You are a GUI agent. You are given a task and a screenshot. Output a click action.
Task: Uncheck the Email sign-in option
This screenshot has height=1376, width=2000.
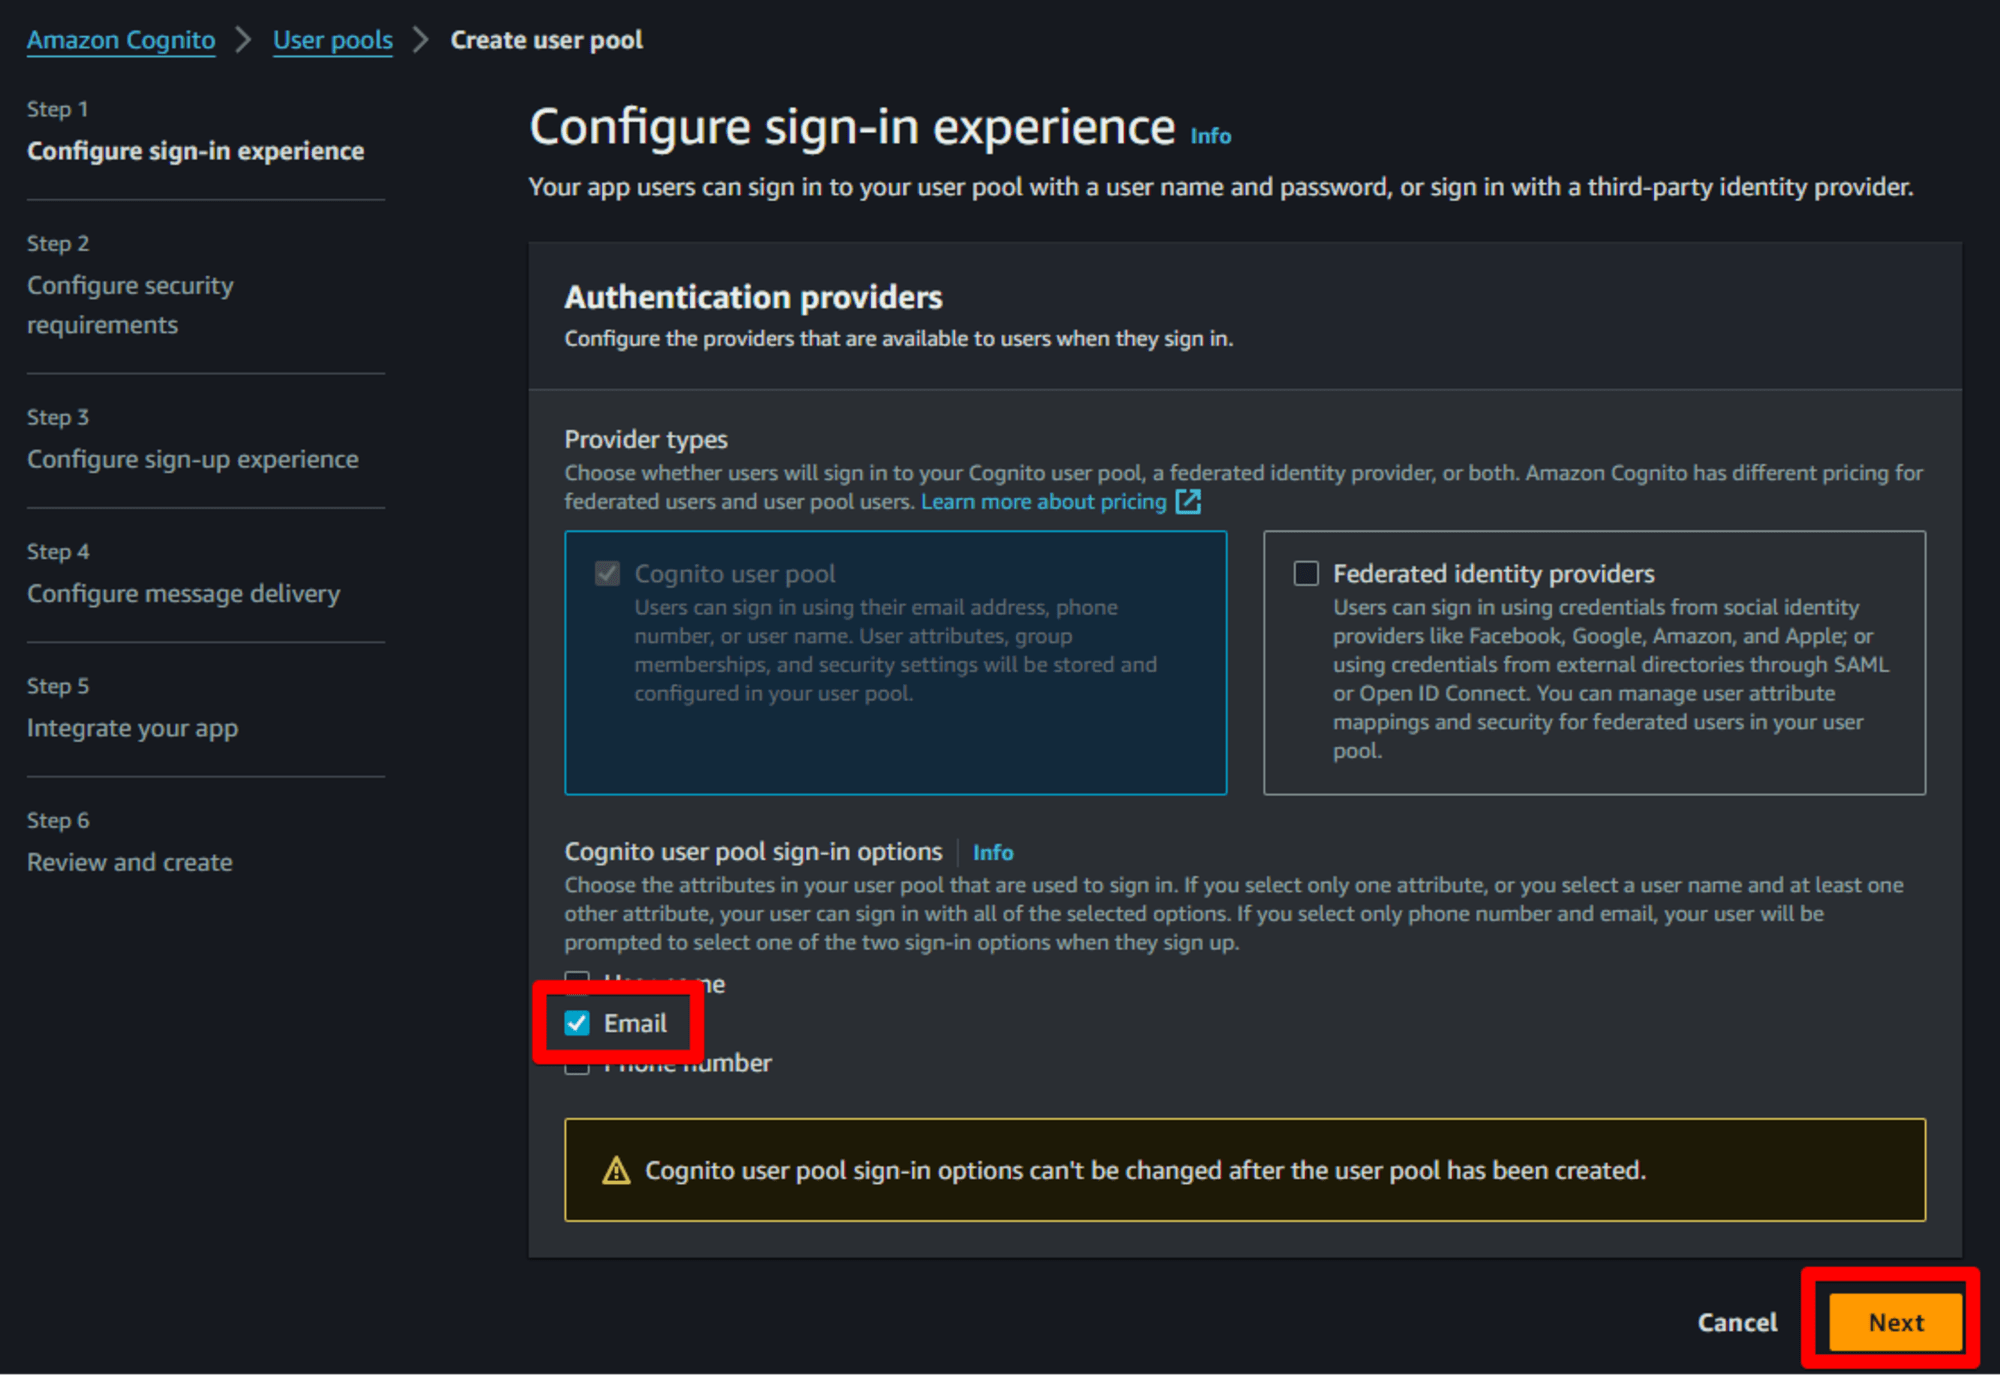(x=577, y=1023)
